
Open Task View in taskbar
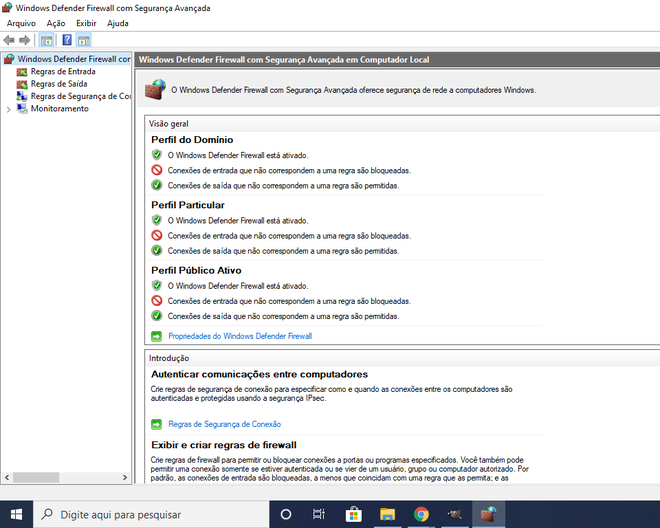pyautogui.click(x=319, y=514)
